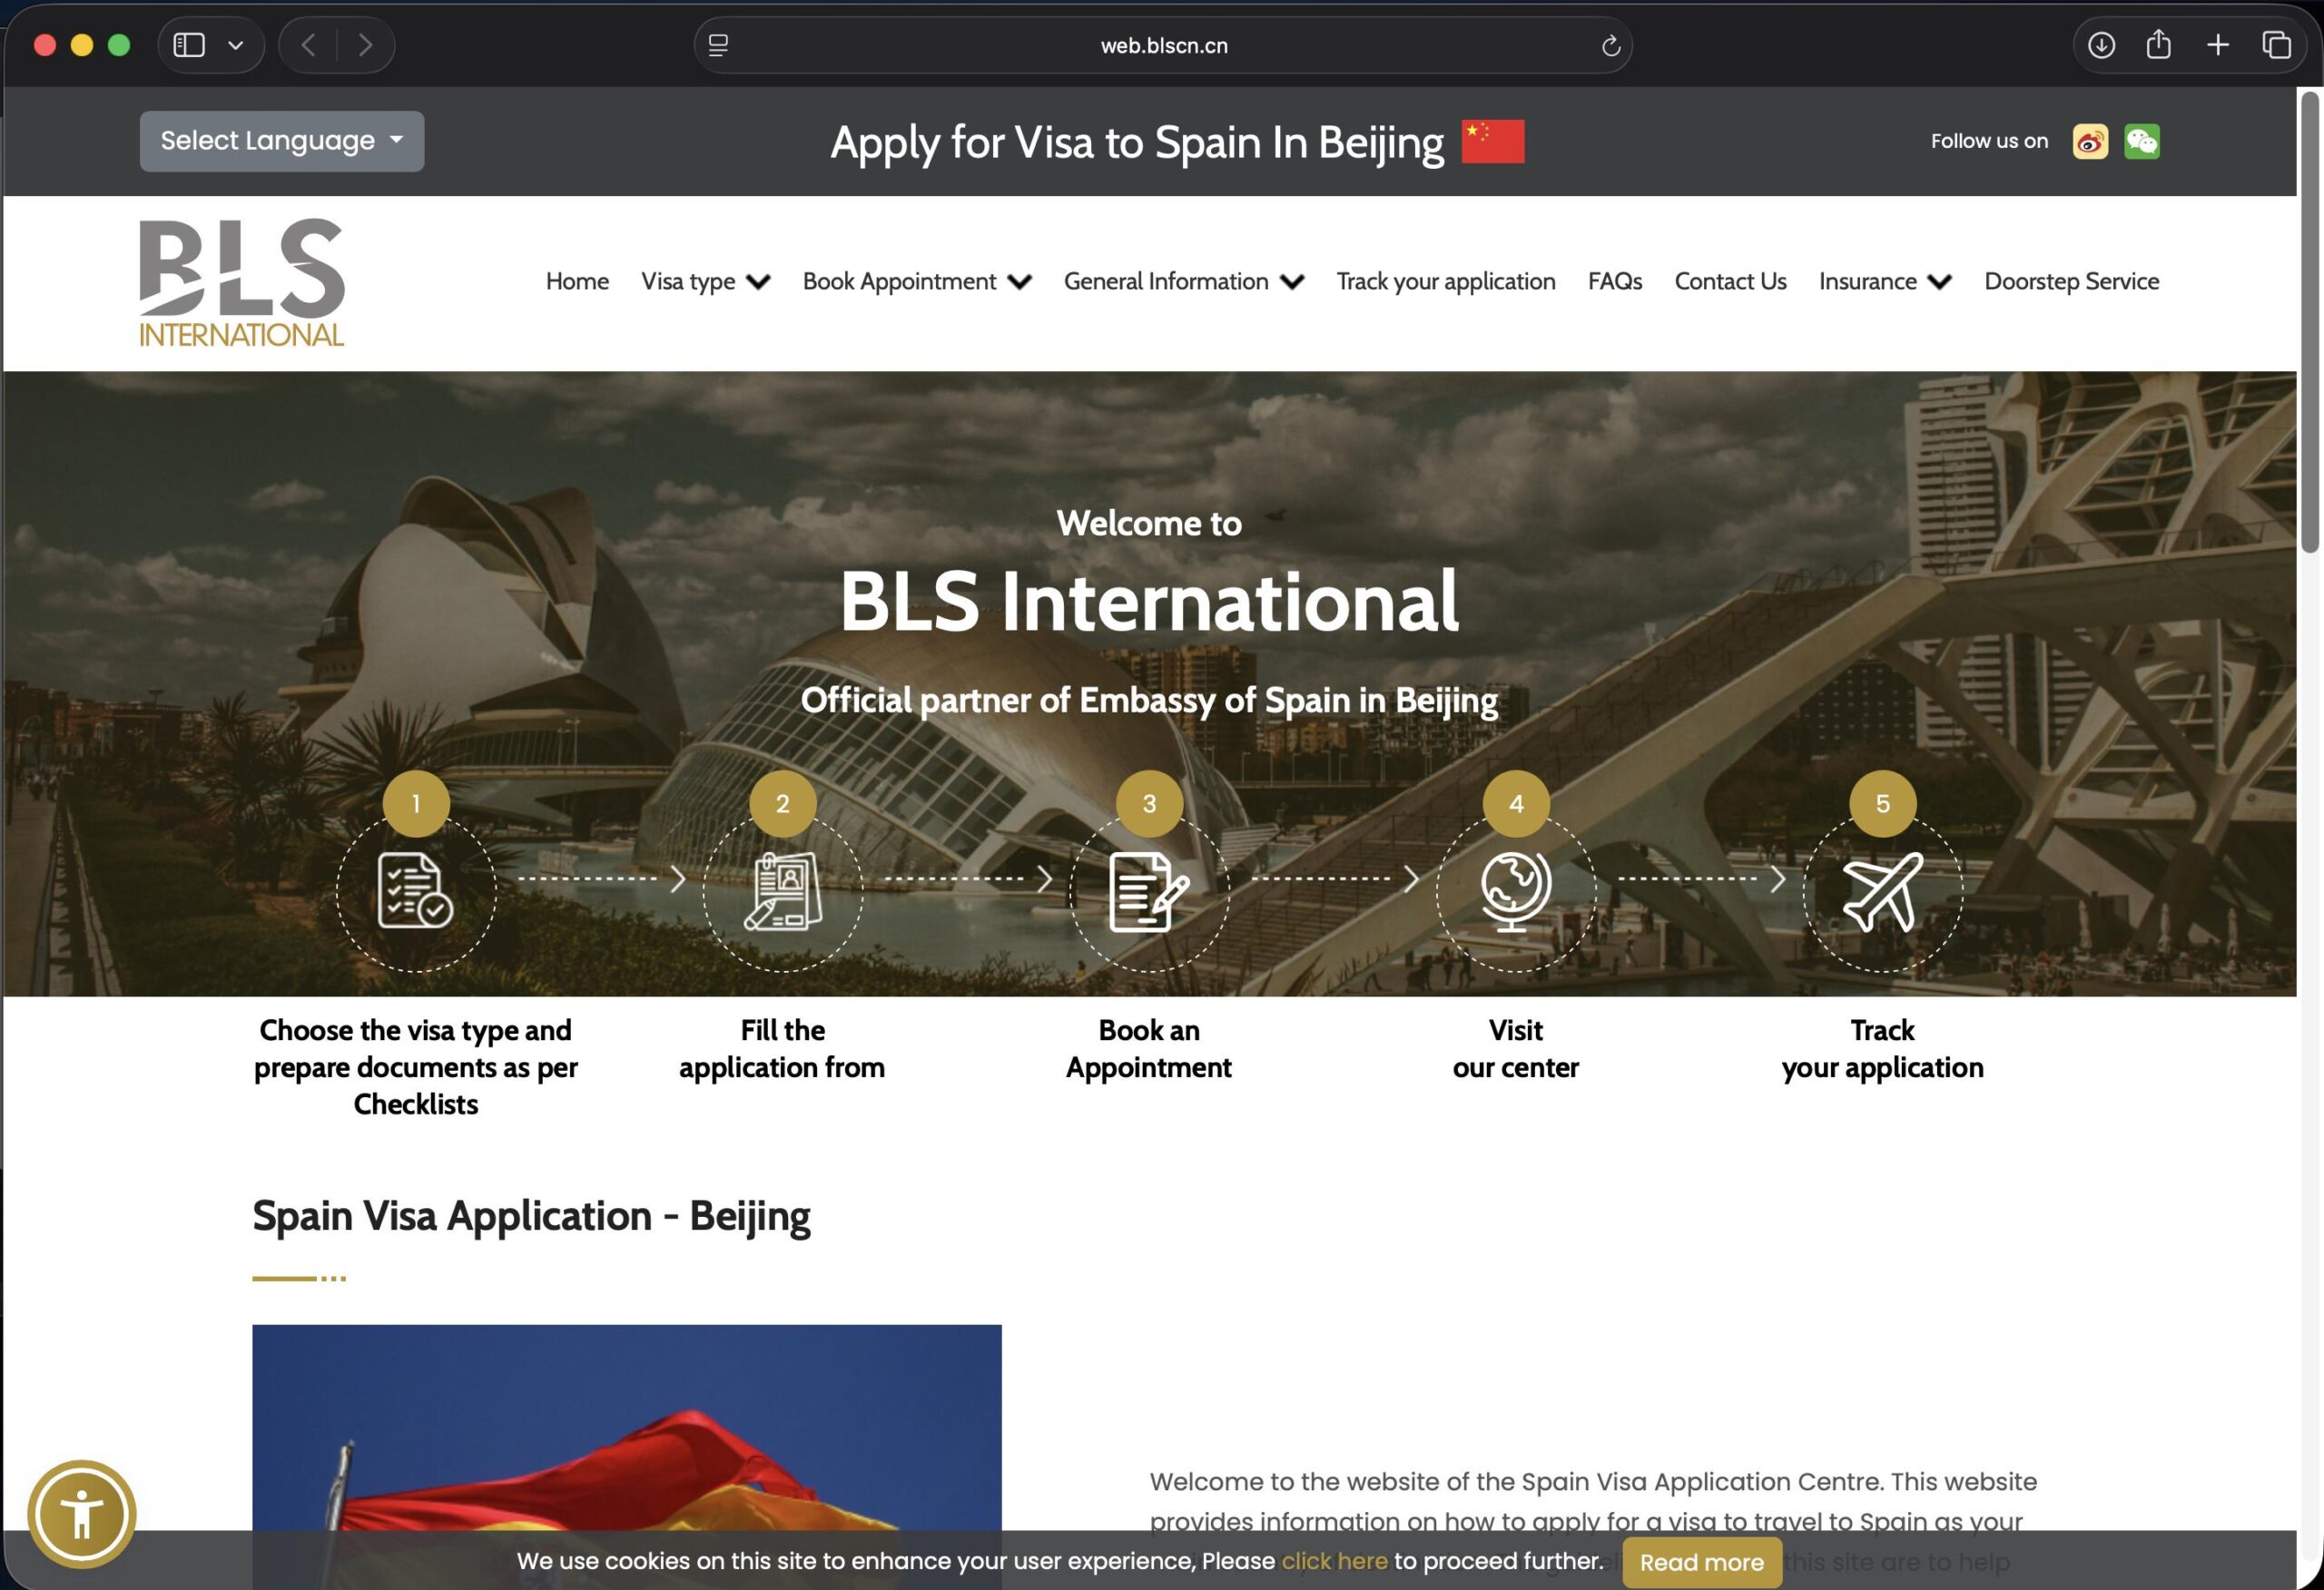
Task: Click the appointment notepad icon for step 3
Action: [1149, 892]
